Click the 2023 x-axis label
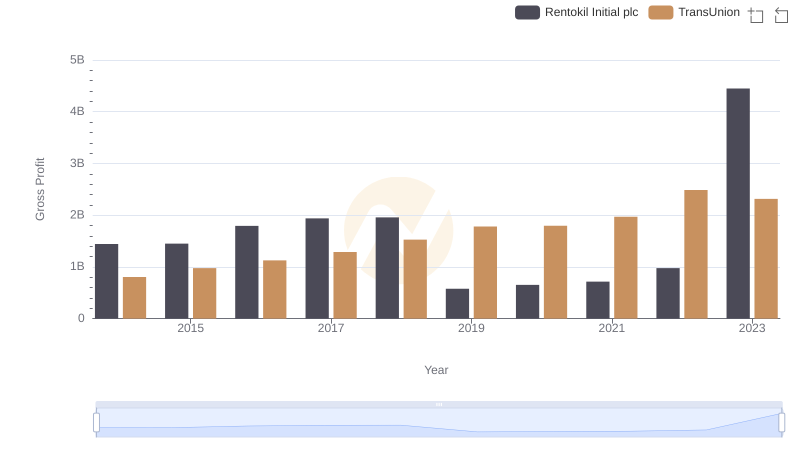This screenshot has width=800, height=461. click(752, 328)
